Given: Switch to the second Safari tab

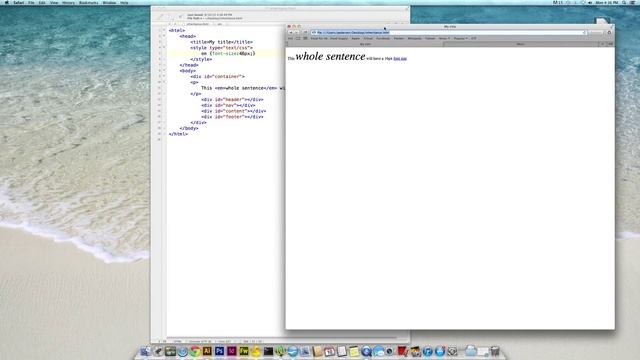Looking at the screenshot, I should [x=520, y=44].
